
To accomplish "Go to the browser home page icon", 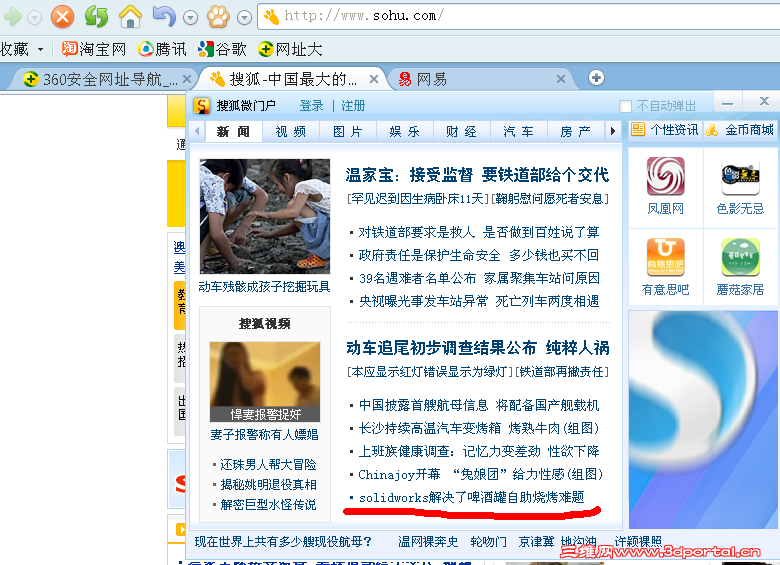I will (130, 16).
